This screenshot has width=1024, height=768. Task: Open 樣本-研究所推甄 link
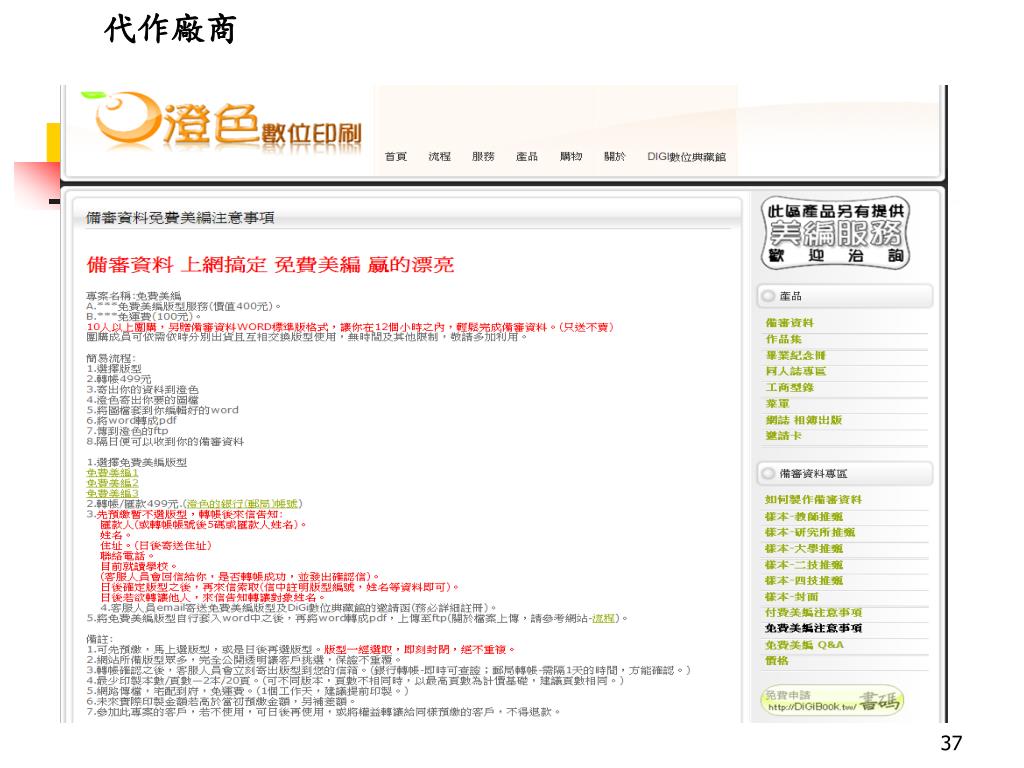tap(810, 532)
